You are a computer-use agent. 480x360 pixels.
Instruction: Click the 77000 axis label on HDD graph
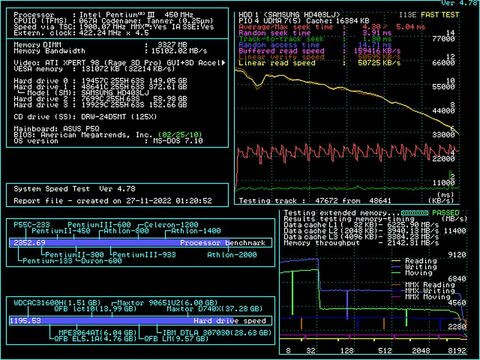[x=444, y=39]
